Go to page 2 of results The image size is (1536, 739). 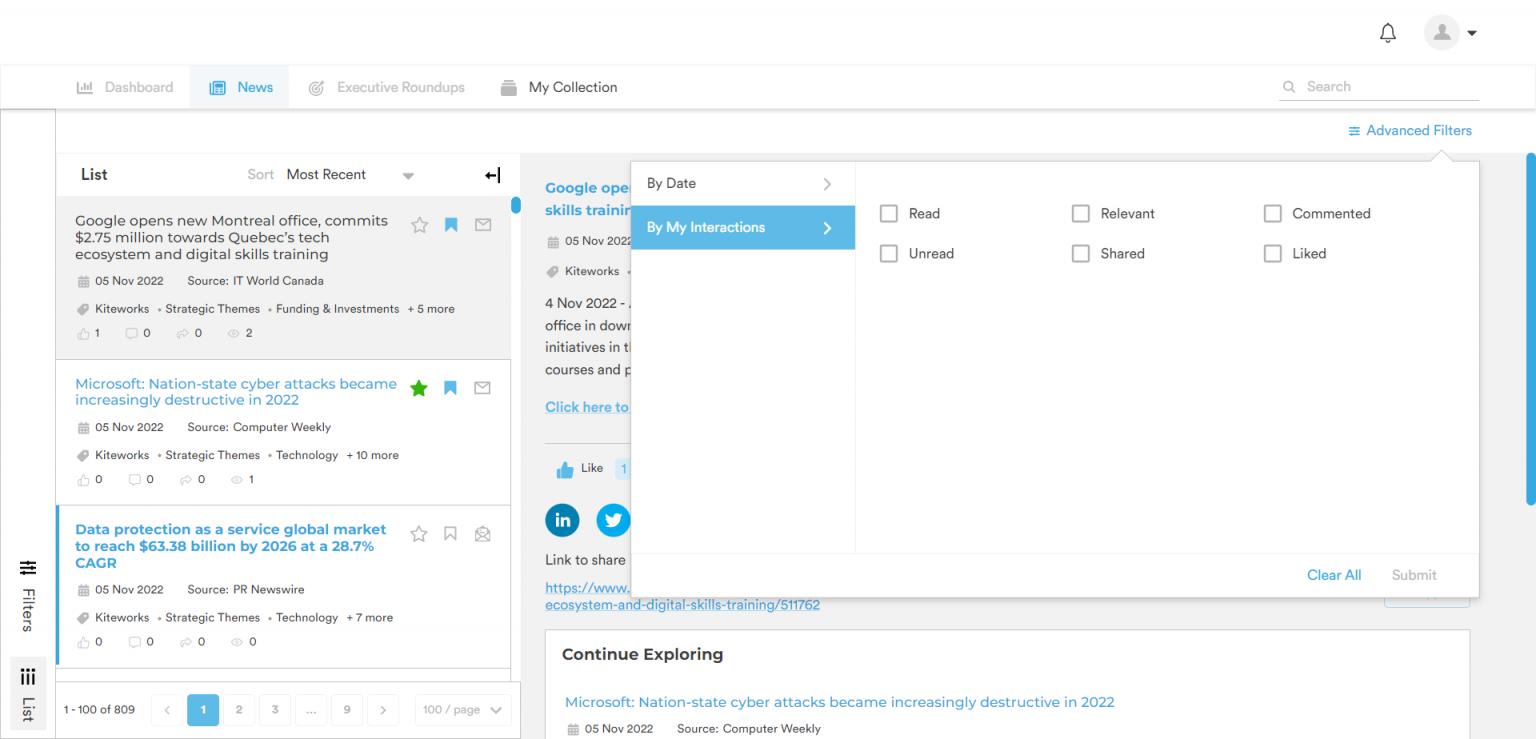point(239,710)
